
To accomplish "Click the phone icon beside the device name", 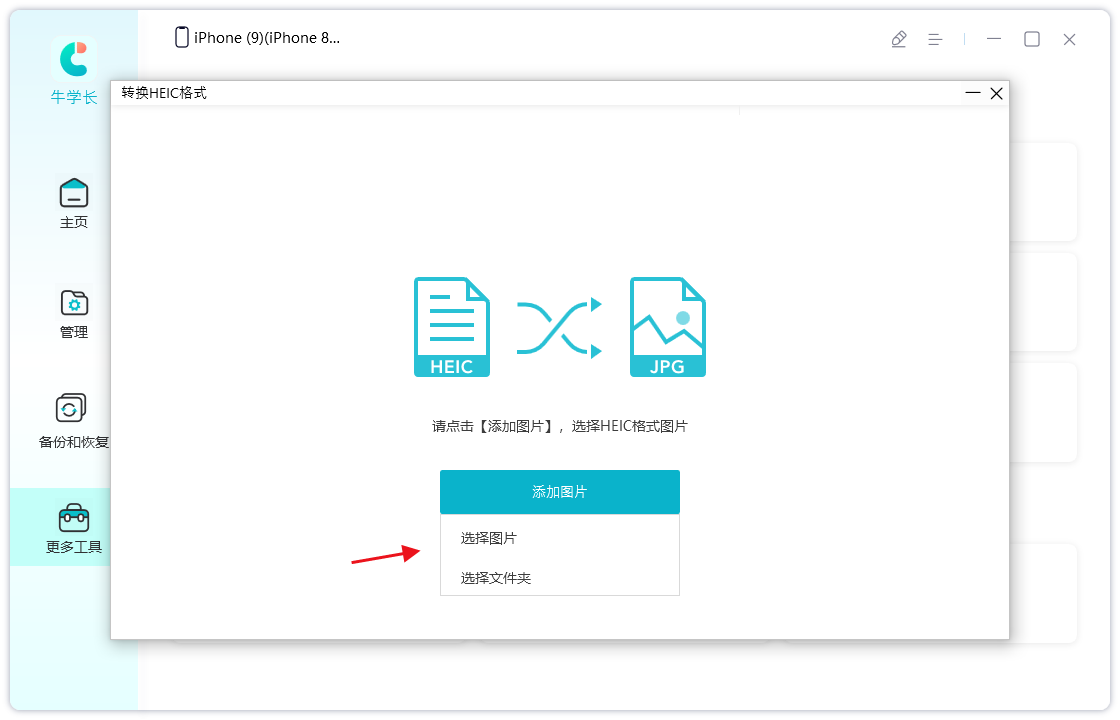I will [x=181, y=36].
